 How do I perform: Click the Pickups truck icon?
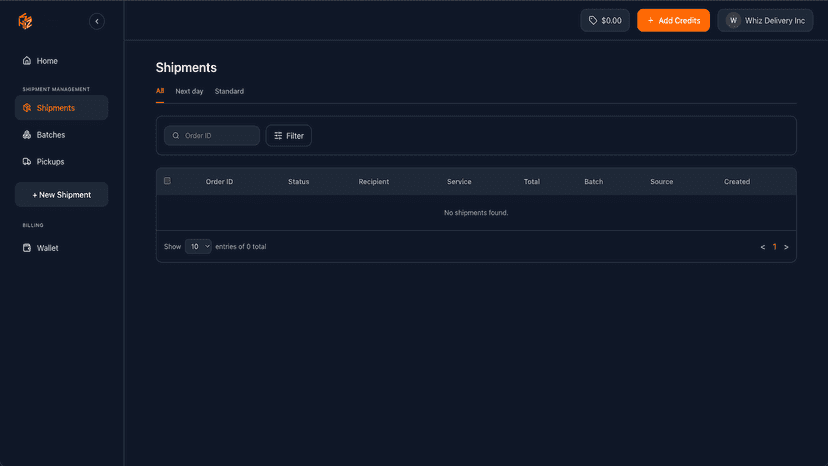click(x=27, y=162)
